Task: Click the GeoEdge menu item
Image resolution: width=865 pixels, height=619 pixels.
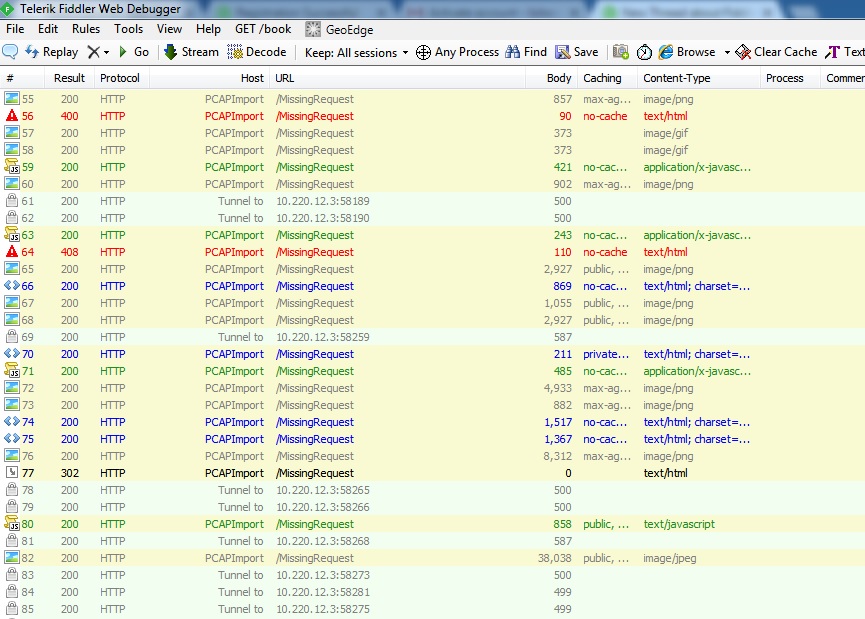Action: (339, 29)
